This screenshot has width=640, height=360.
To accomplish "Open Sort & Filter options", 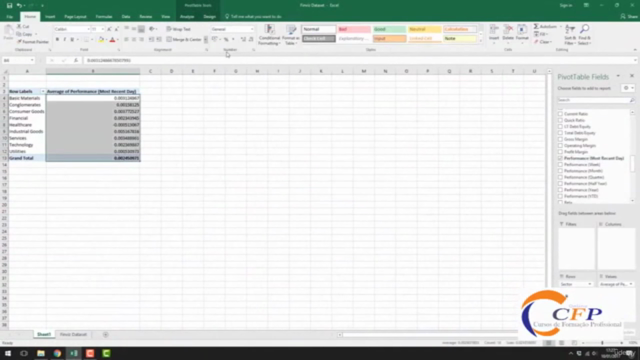I will [570, 35].
